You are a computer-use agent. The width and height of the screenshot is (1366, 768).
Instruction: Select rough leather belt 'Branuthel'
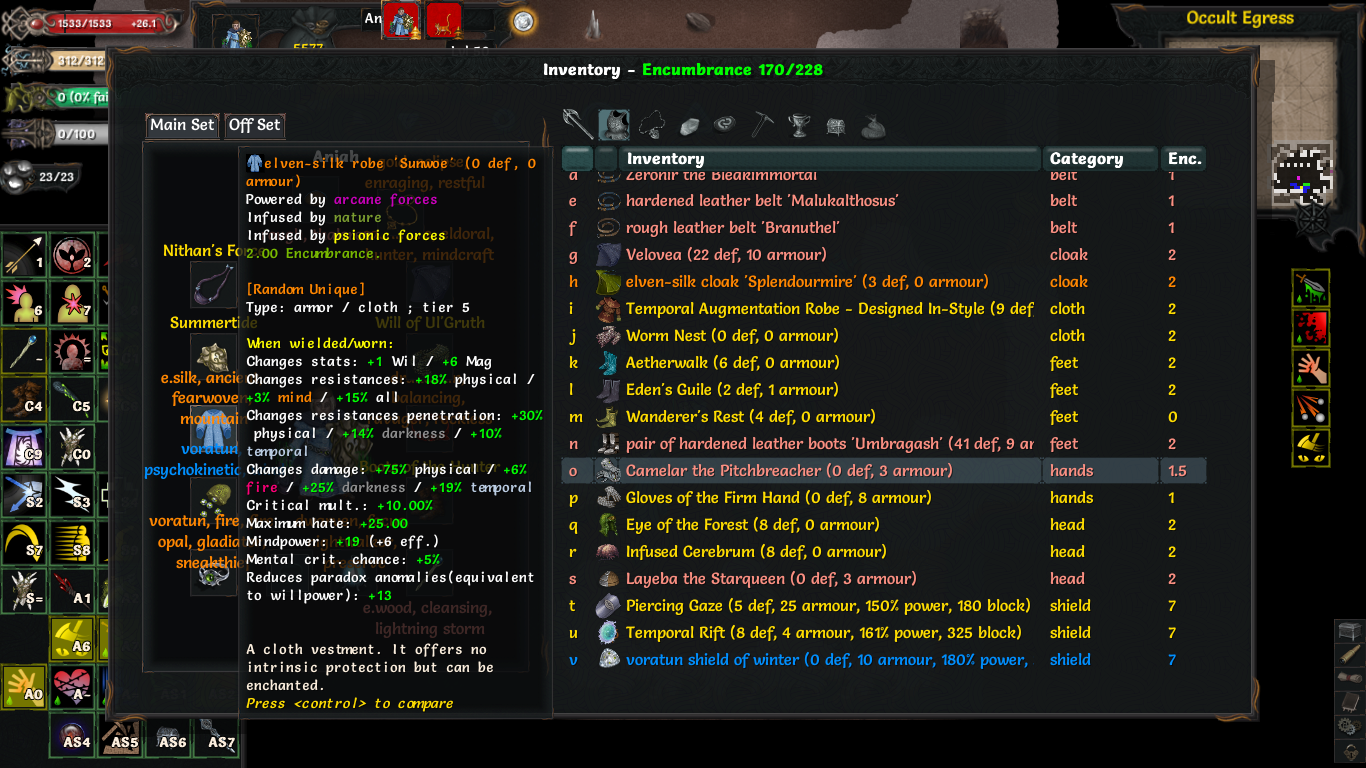coord(884,228)
